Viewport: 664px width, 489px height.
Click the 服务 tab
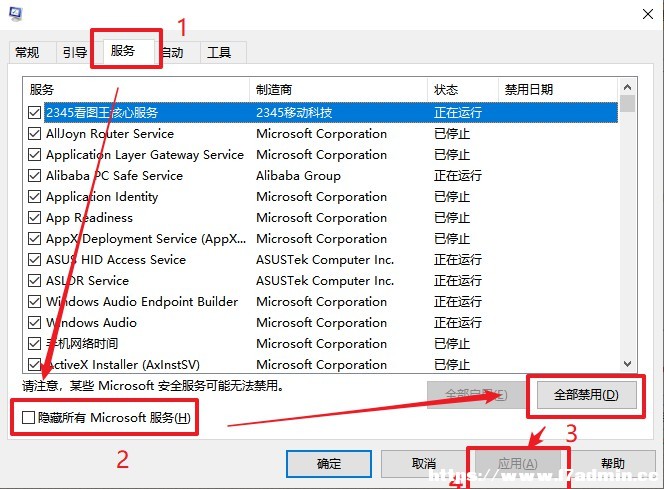pyautogui.click(x=123, y=51)
